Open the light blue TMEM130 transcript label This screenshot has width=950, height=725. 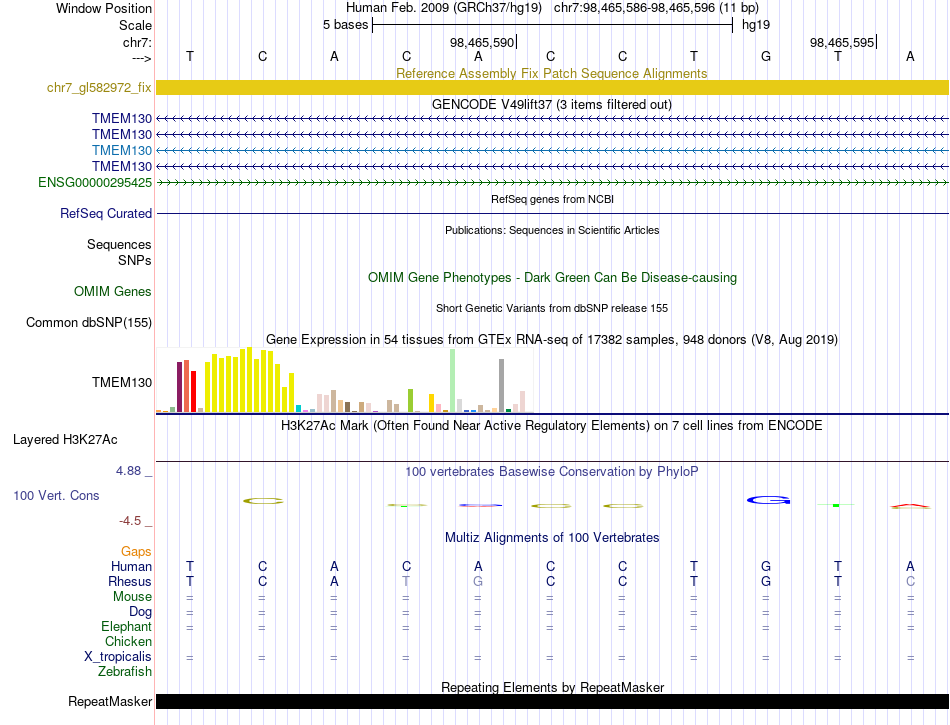[x=122, y=150]
